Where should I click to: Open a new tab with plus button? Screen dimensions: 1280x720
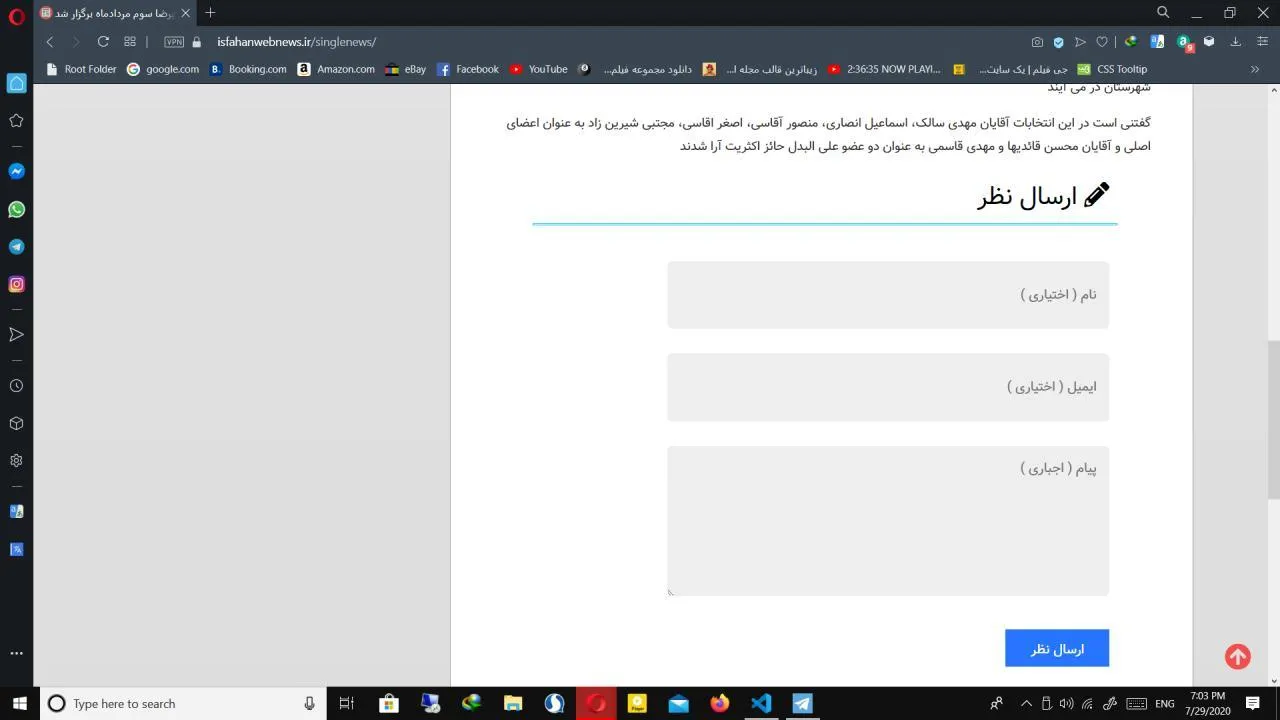pos(210,13)
